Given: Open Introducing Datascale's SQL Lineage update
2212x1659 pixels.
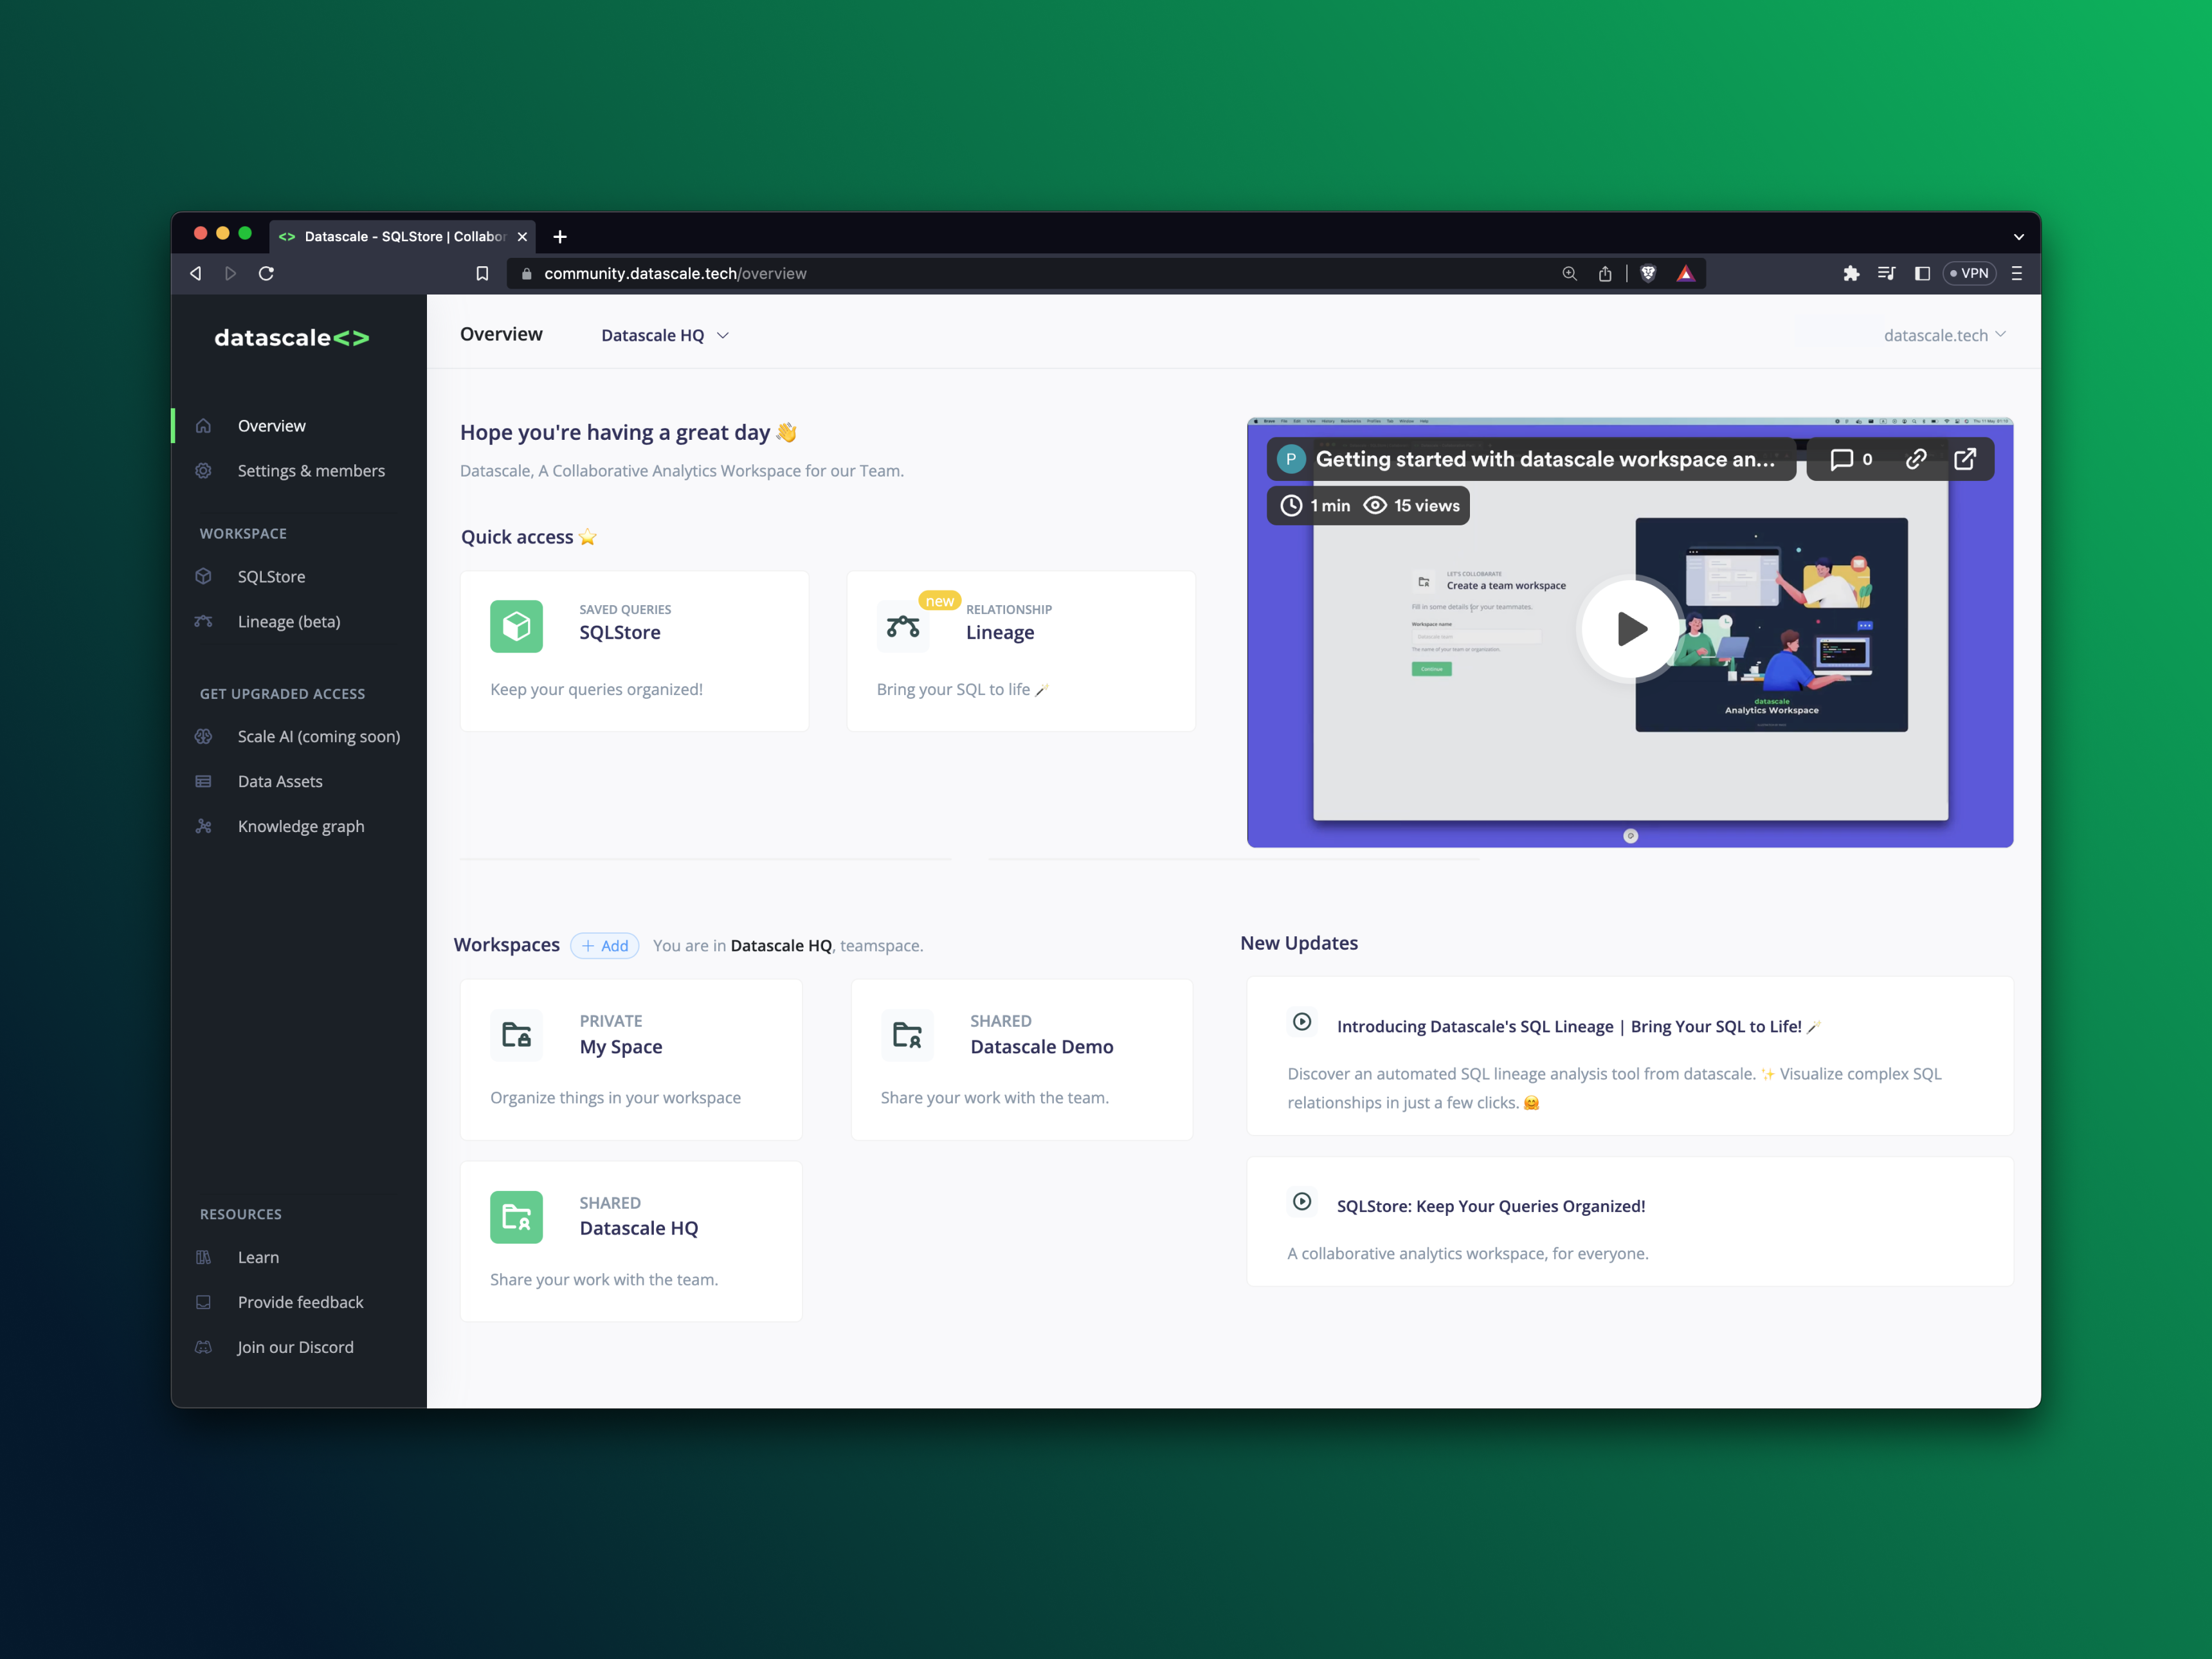Looking at the screenshot, I should click(1630, 1056).
